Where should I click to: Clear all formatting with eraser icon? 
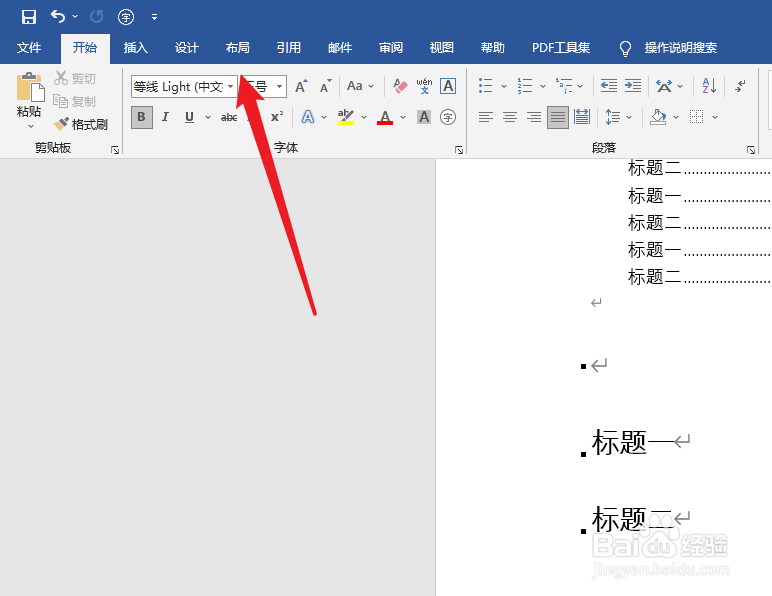(x=400, y=86)
